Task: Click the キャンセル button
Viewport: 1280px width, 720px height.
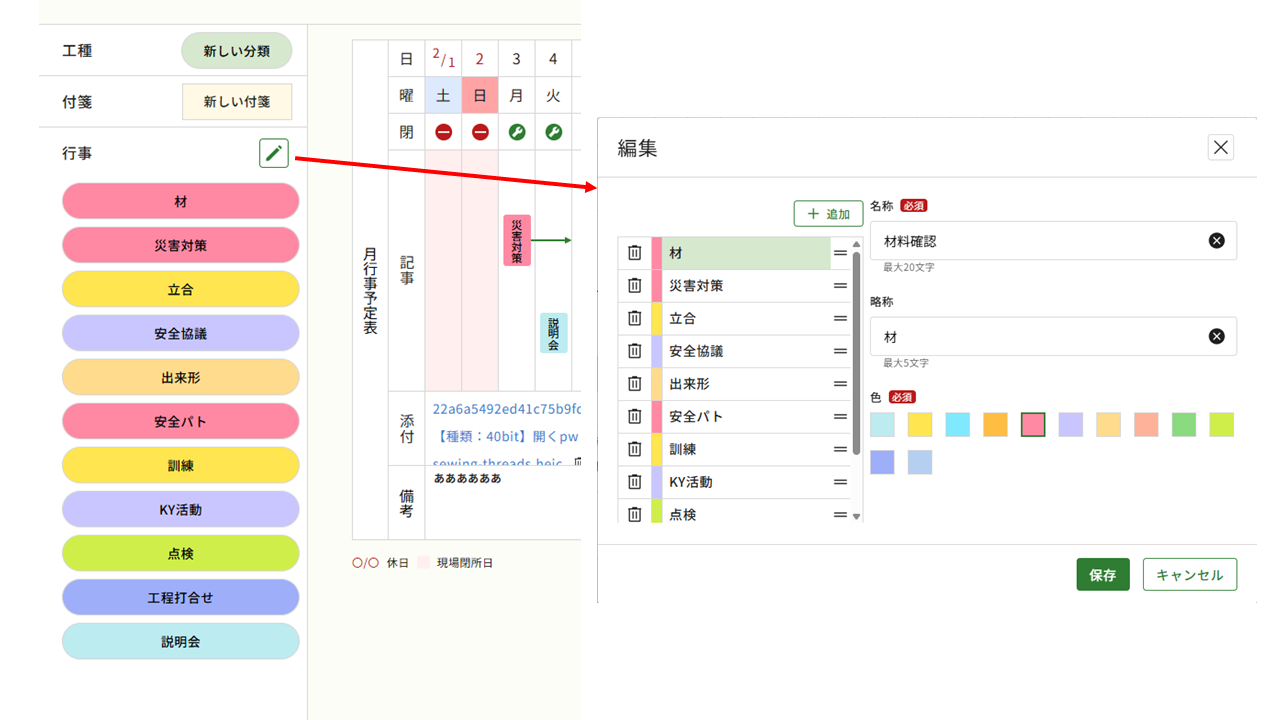Action: pyautogui.click(x=1189, y=575)
